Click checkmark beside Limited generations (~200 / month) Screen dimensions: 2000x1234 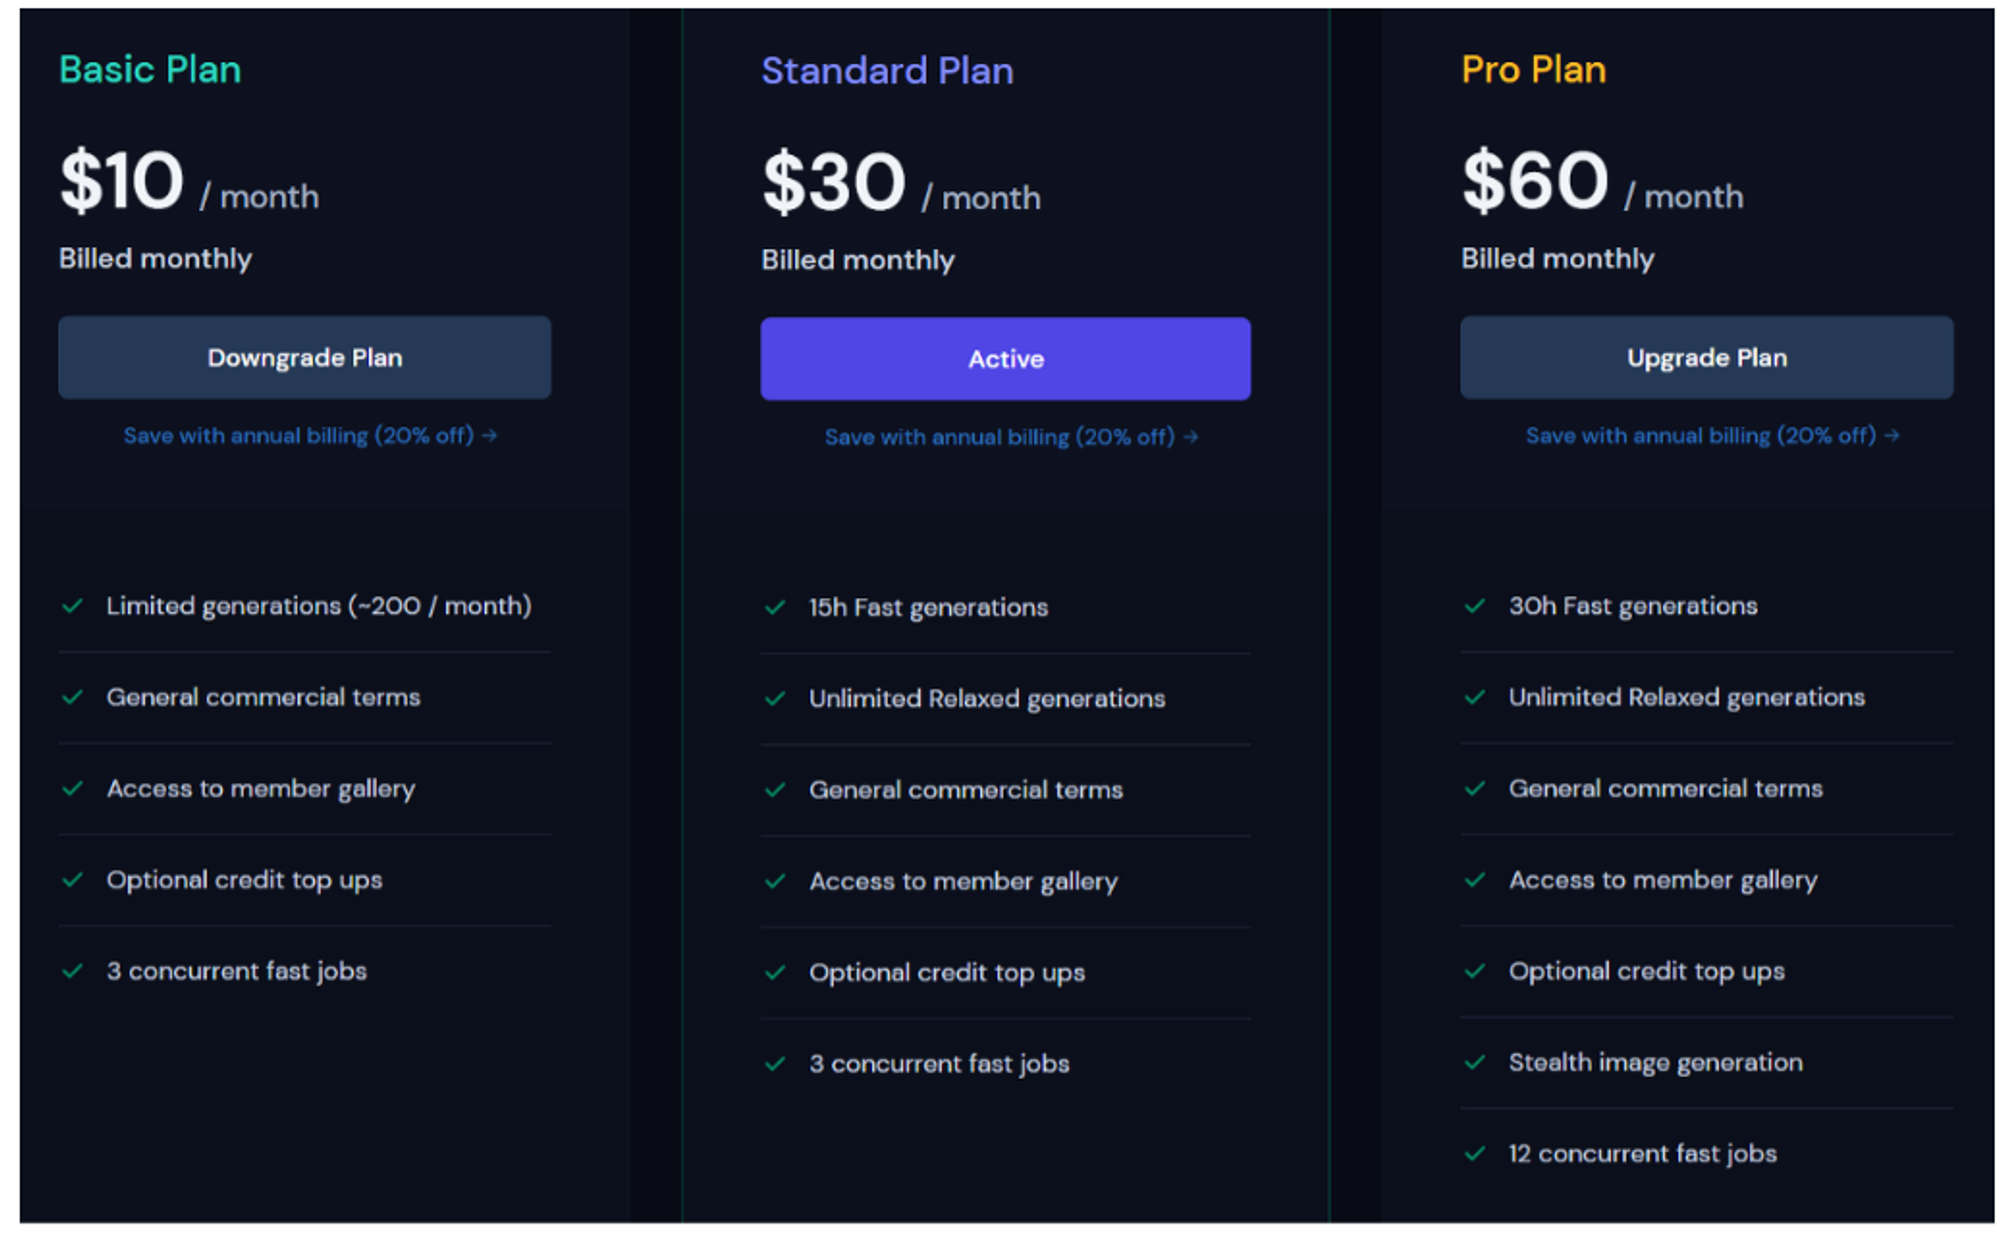[x=73, y=605]
